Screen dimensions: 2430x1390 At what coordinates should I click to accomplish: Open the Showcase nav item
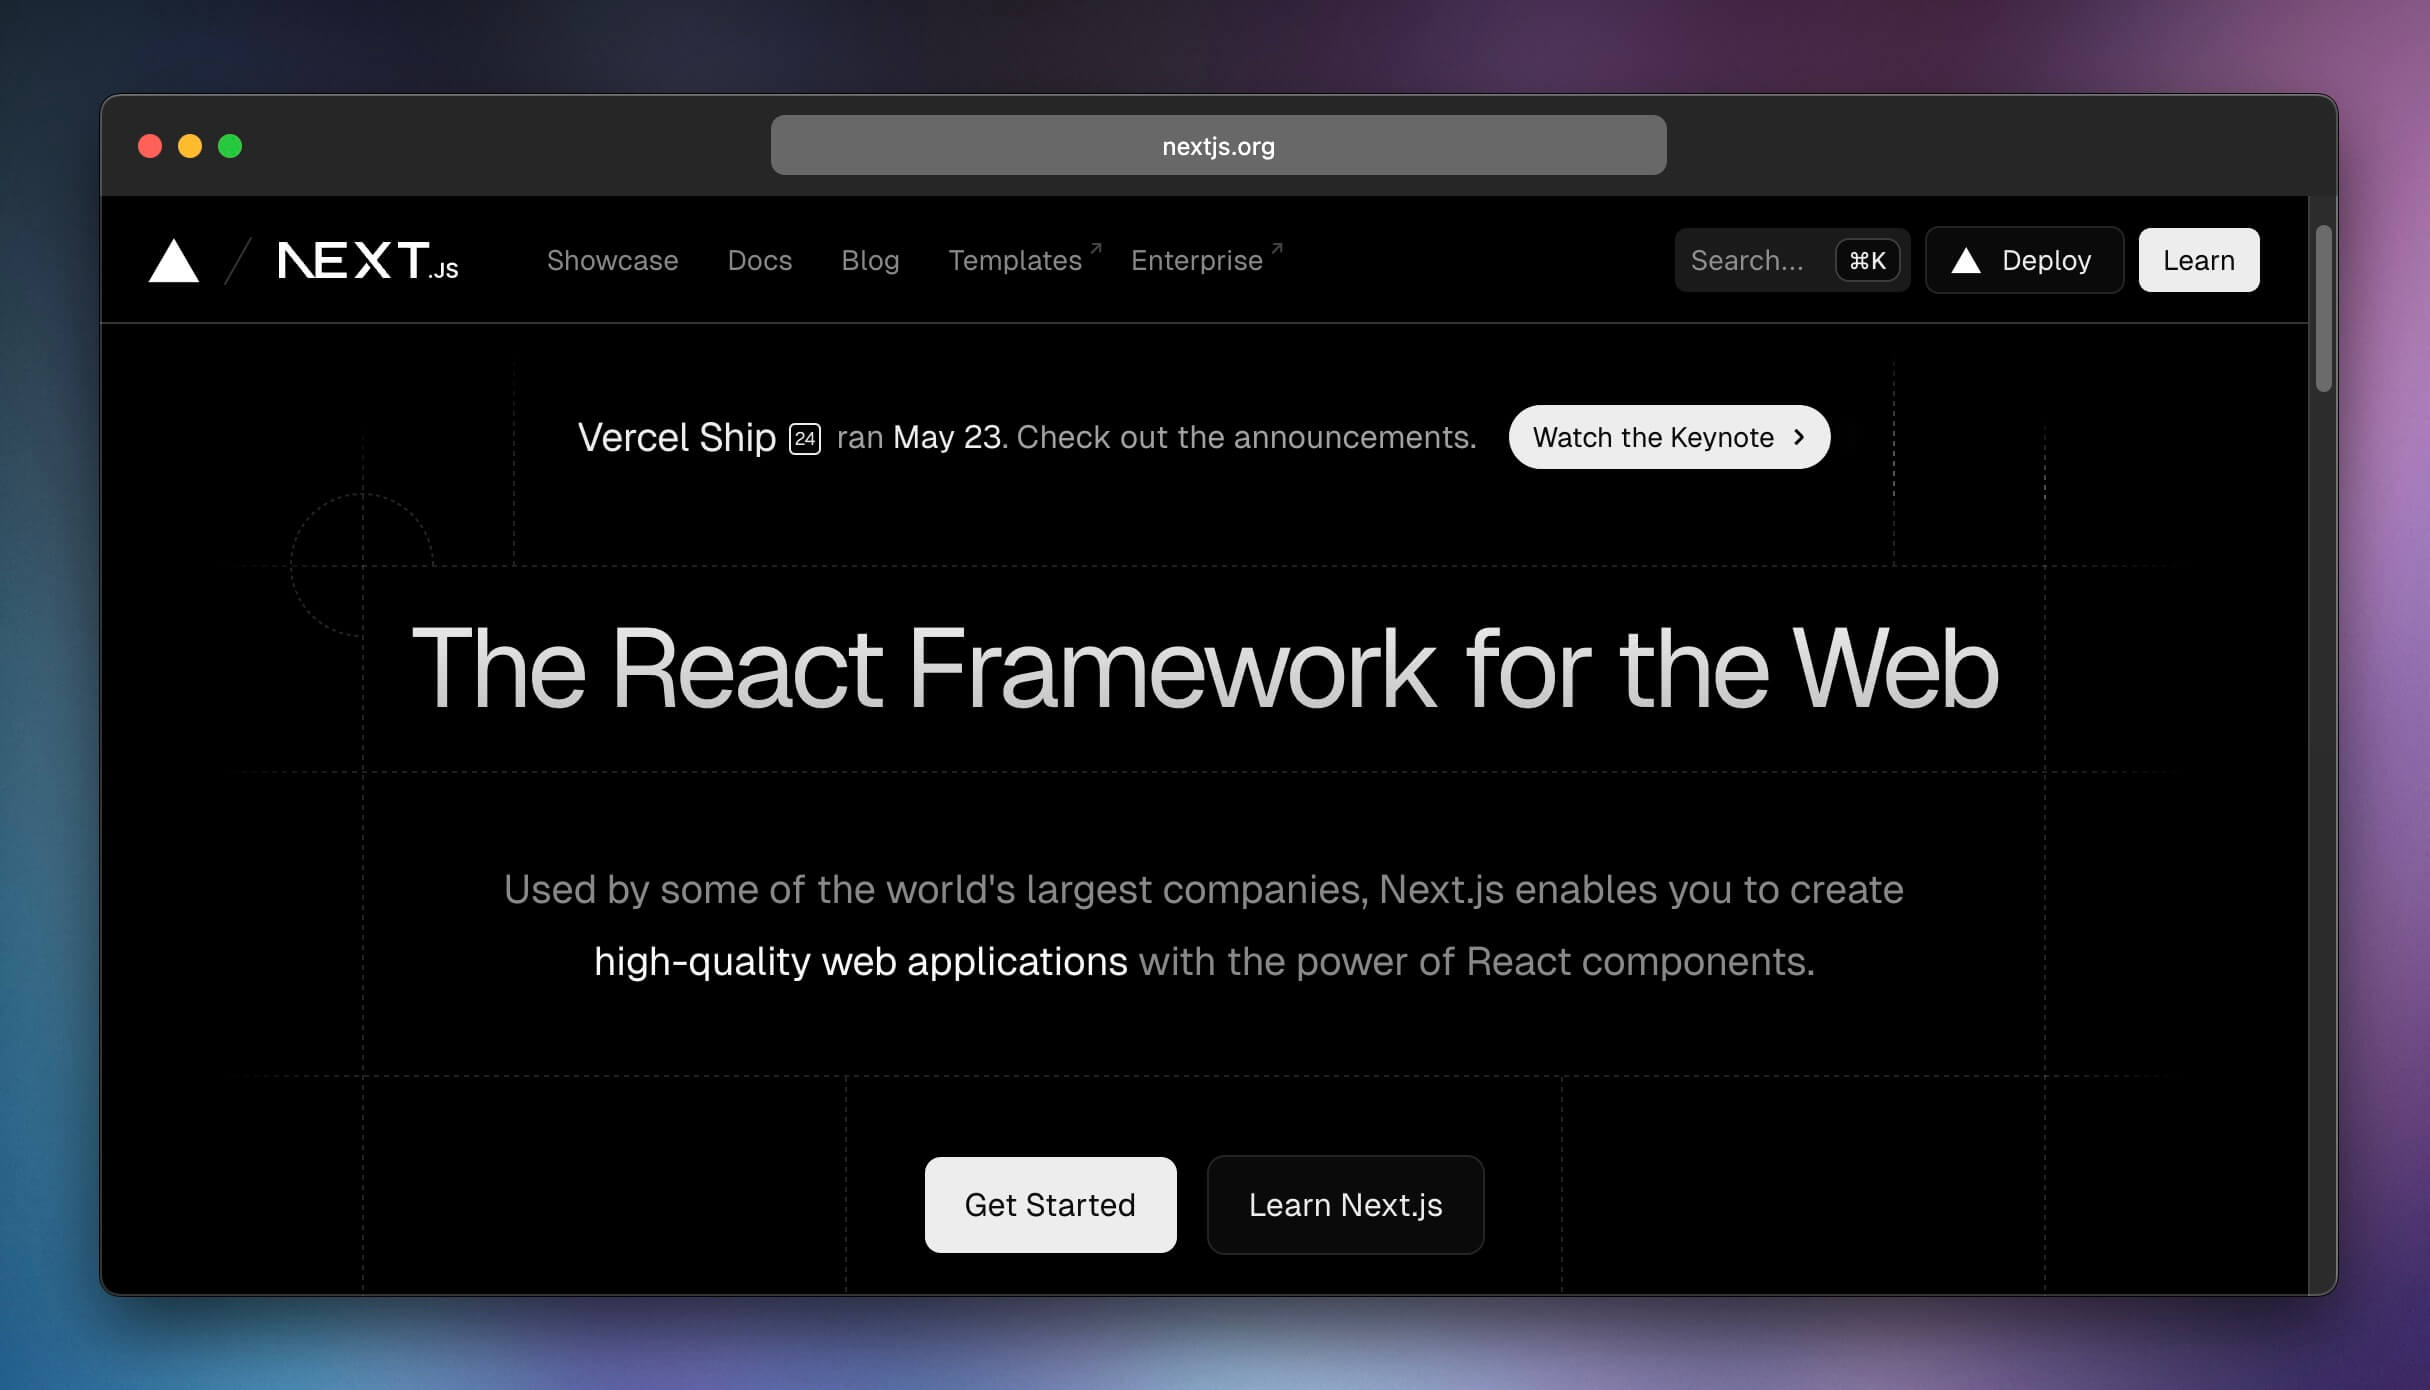(x=612, y=261)
